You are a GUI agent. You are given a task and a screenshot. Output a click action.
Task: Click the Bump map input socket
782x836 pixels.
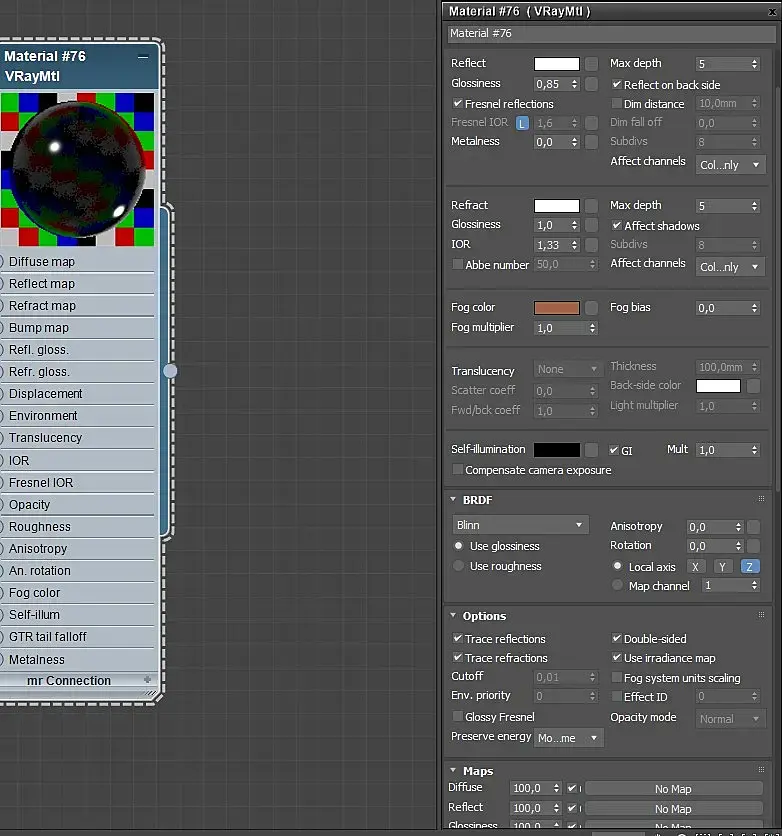click(2, 328)
